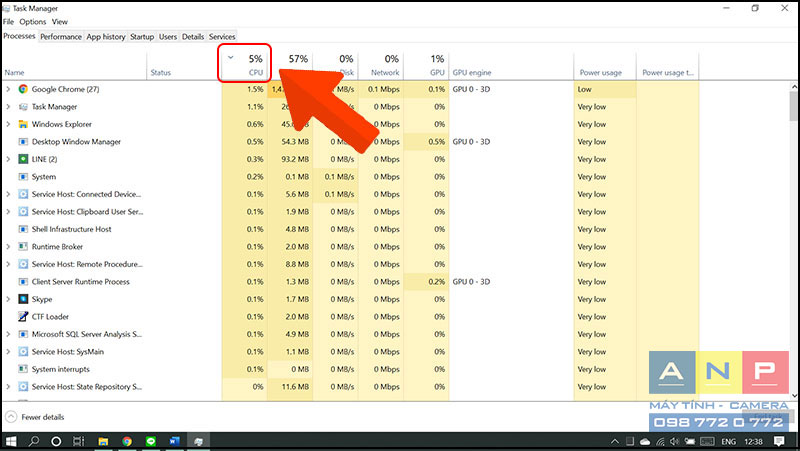
Task: Click the ENG language indicator
Action: pyautogui.click(x=728, y=442)
